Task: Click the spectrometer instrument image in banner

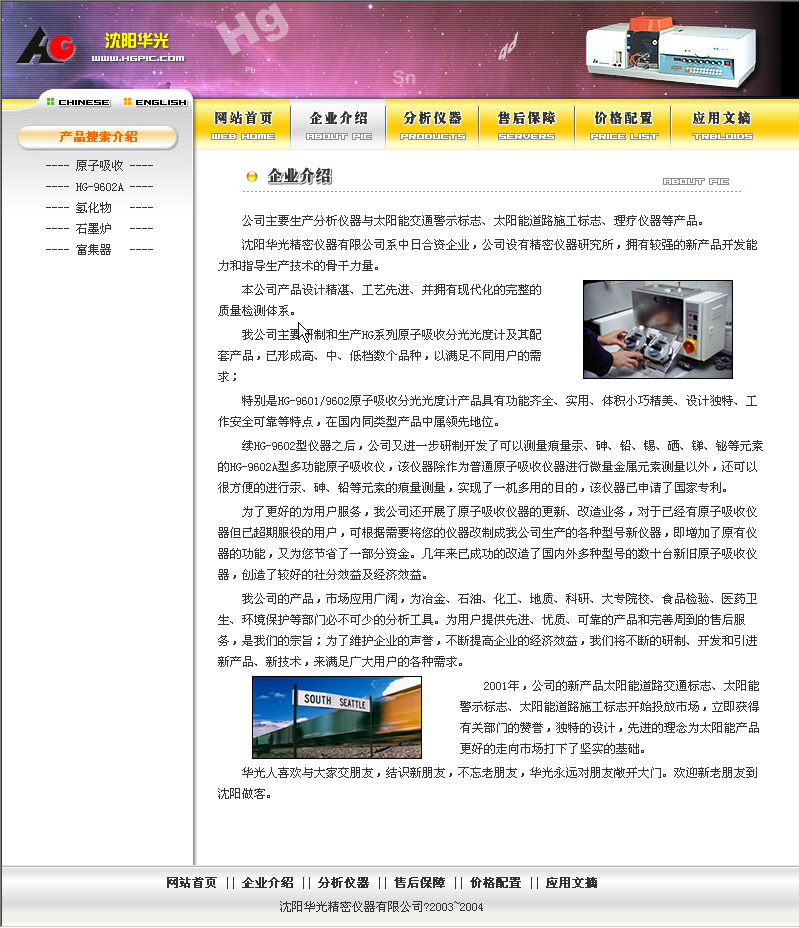Action: pyautogui.click(x=671, y=52)
